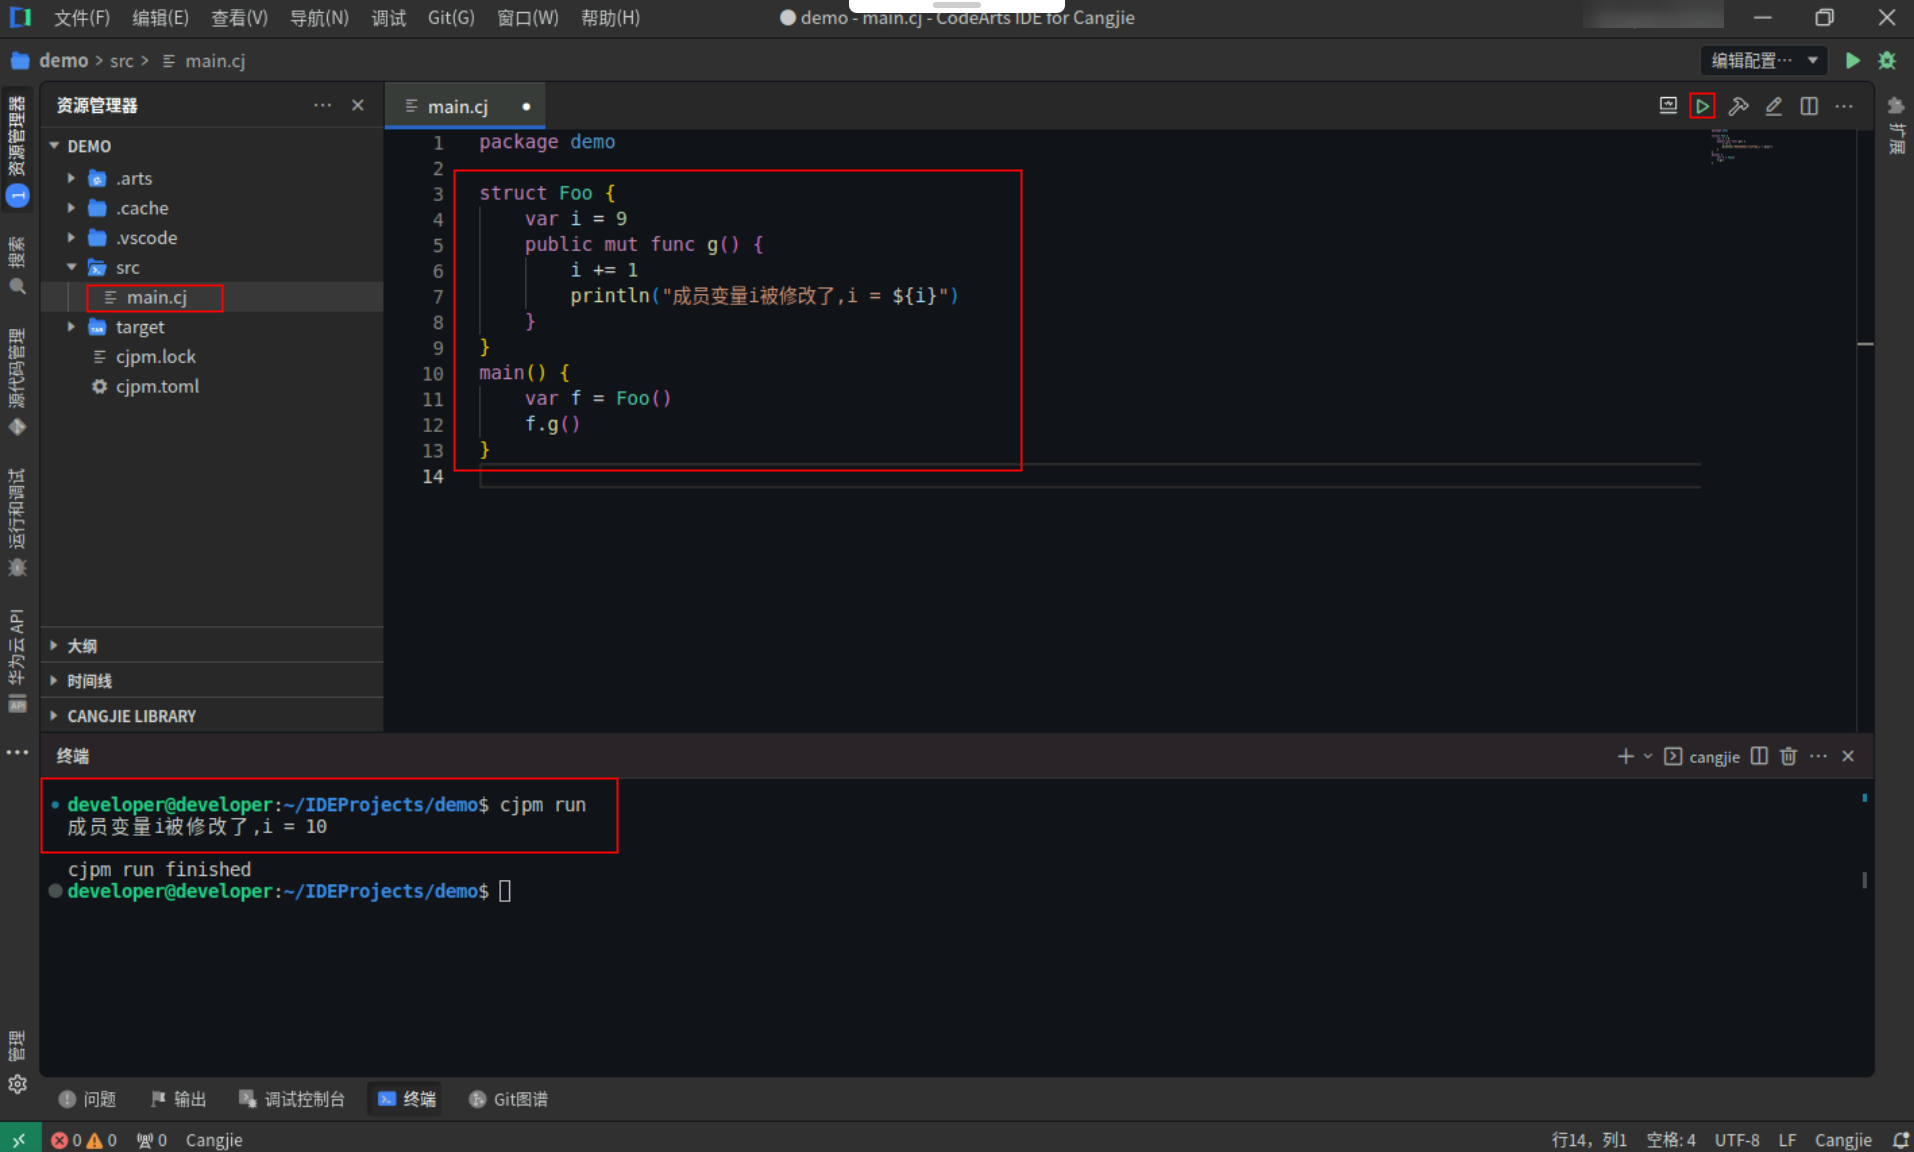Switch to the Debug Console (调试控制台) tab
Screen dimensions: 1914x1152
pyautogui.click(x=292, y=1099)
